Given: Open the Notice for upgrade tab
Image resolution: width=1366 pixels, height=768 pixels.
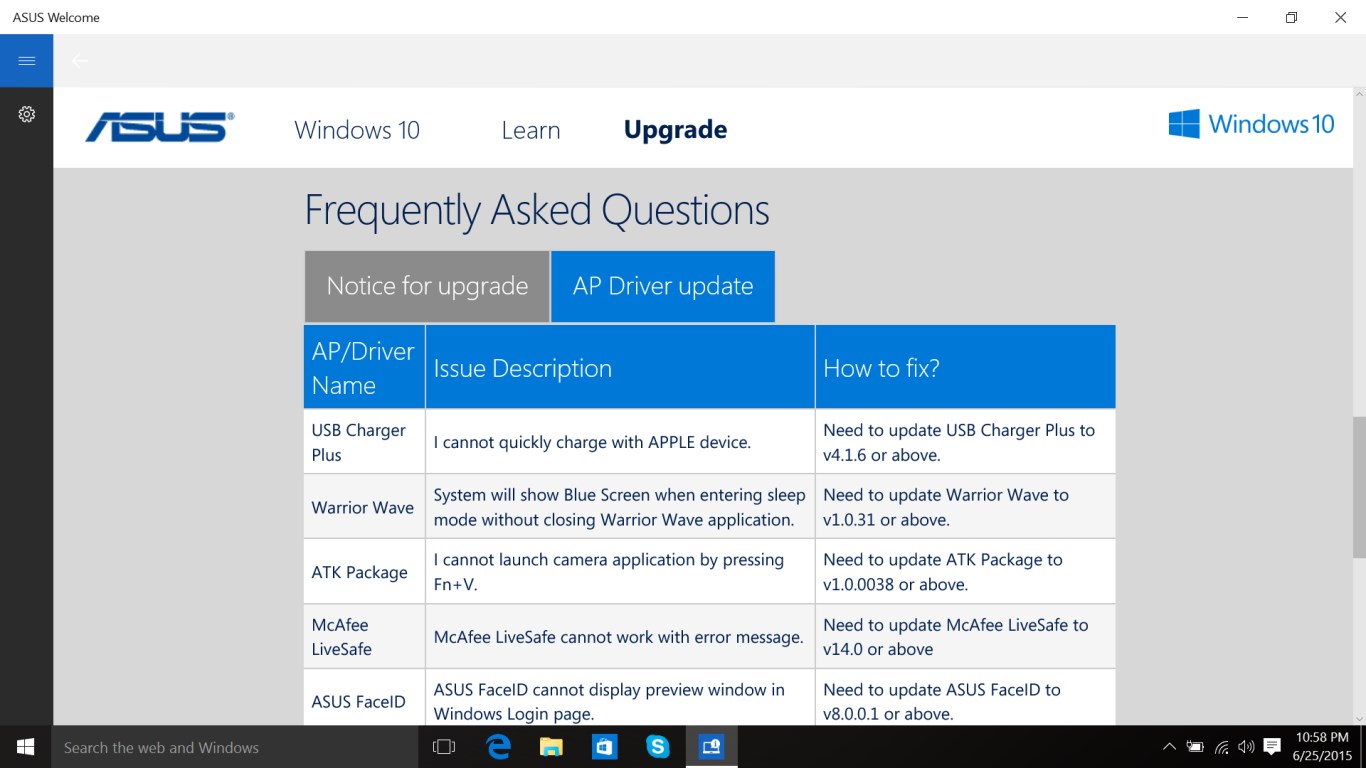Looking at the screenshot, I should pos(427,286).
